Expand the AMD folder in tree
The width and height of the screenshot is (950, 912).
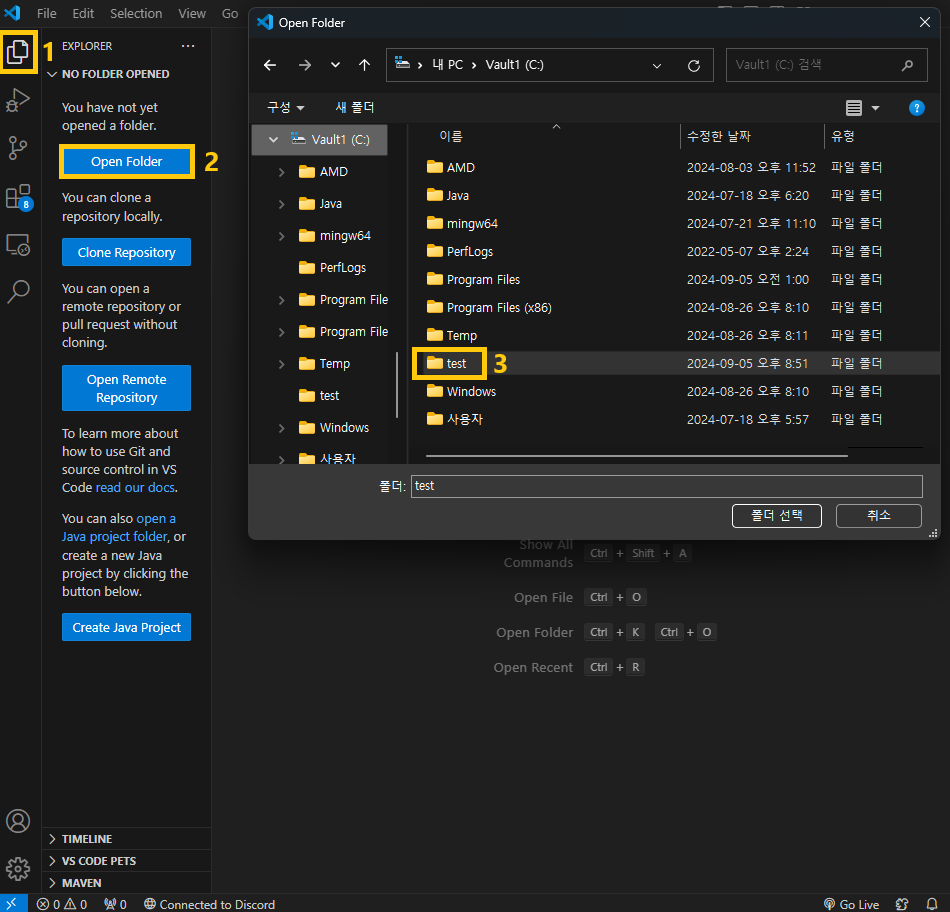[281, 172]
